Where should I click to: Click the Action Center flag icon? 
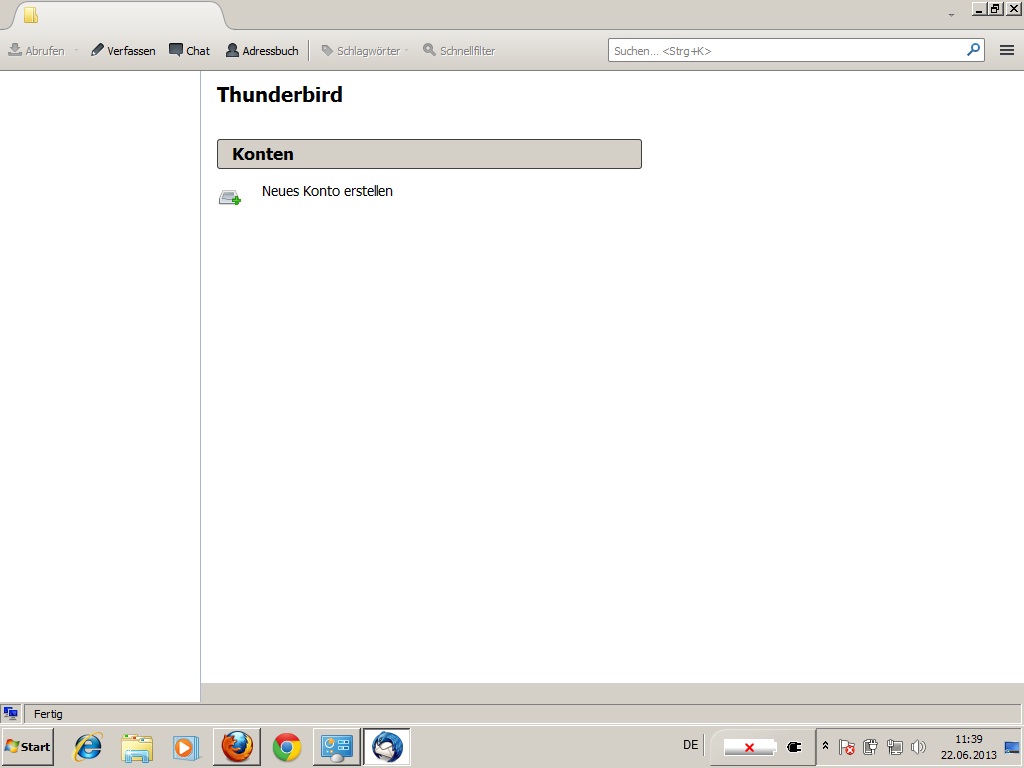pos(846,746)
